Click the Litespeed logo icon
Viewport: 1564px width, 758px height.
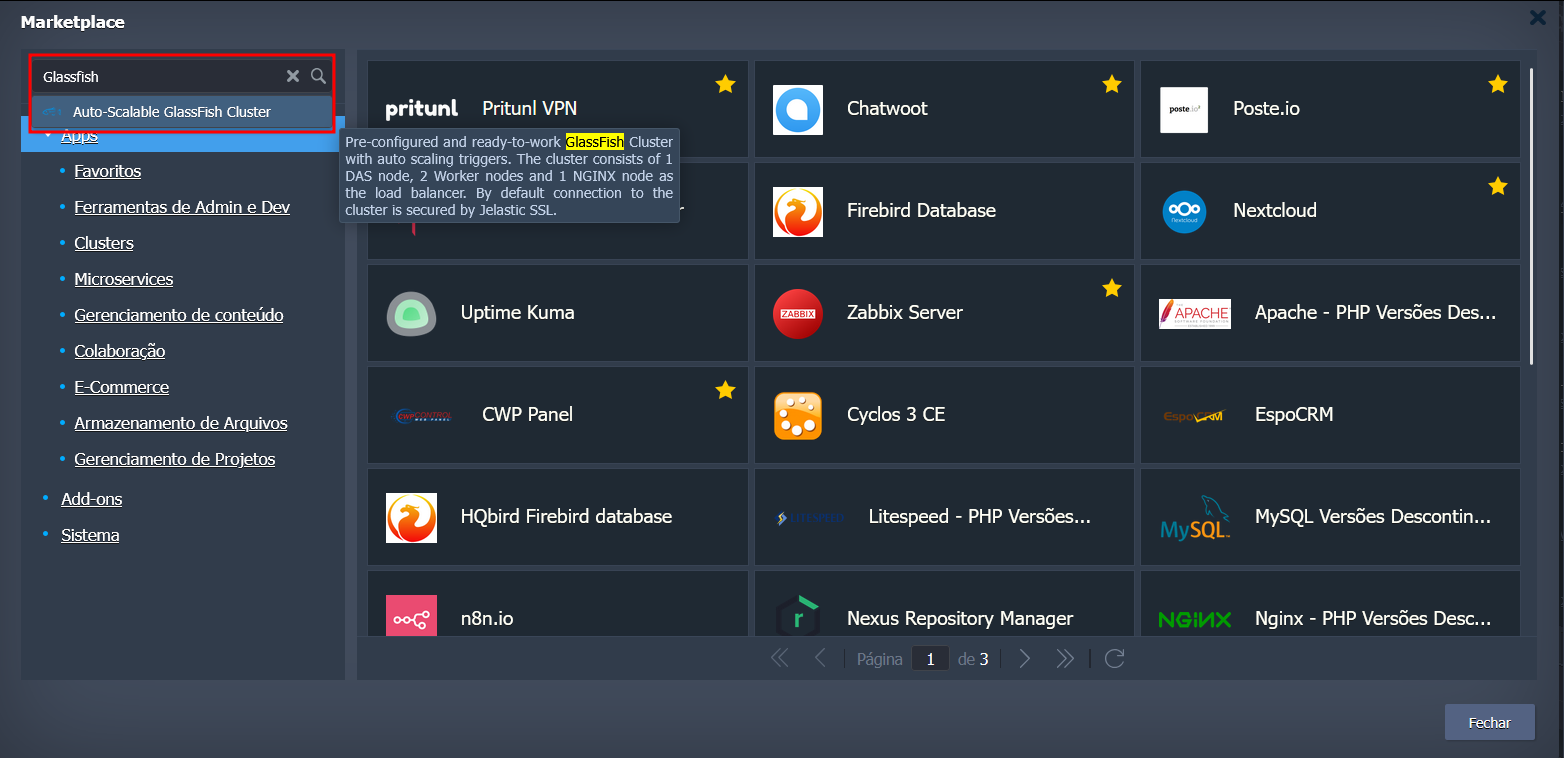coord(810,518)
